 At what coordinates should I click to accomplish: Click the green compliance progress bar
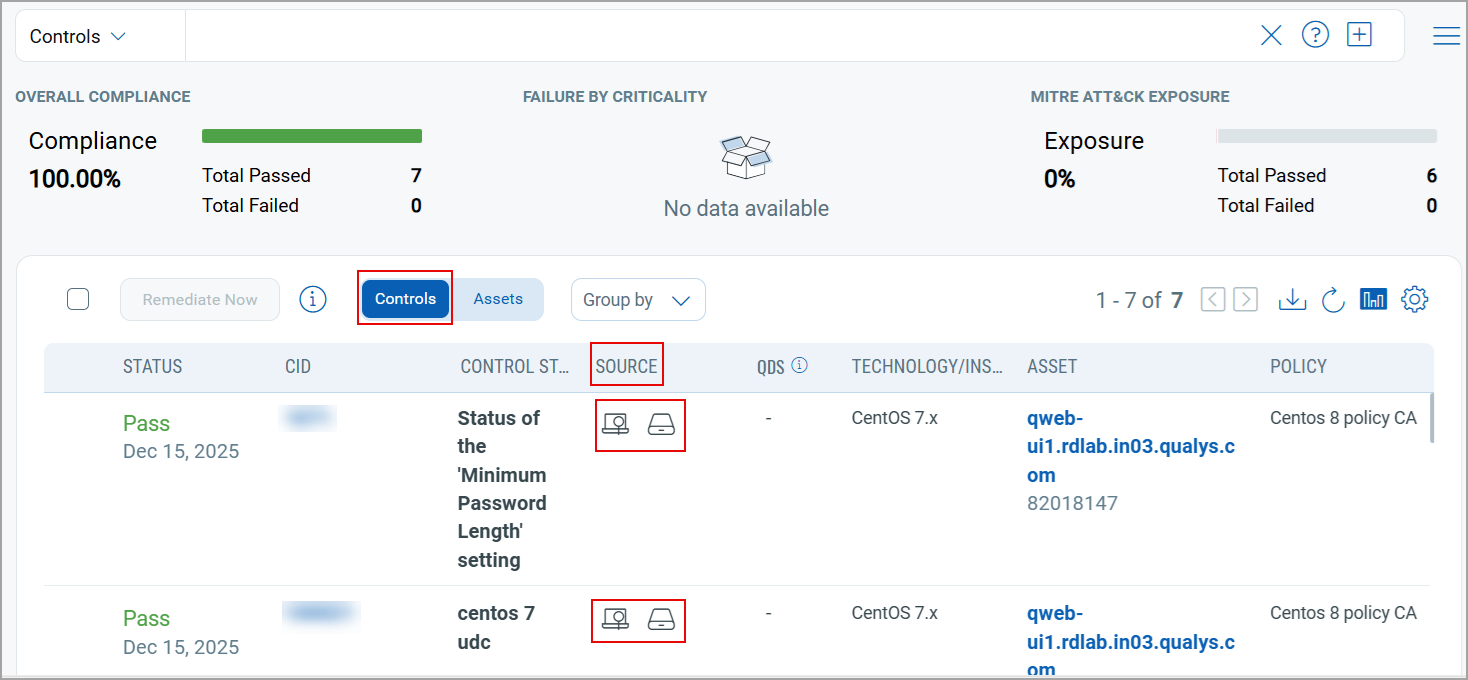pos(311,135)
